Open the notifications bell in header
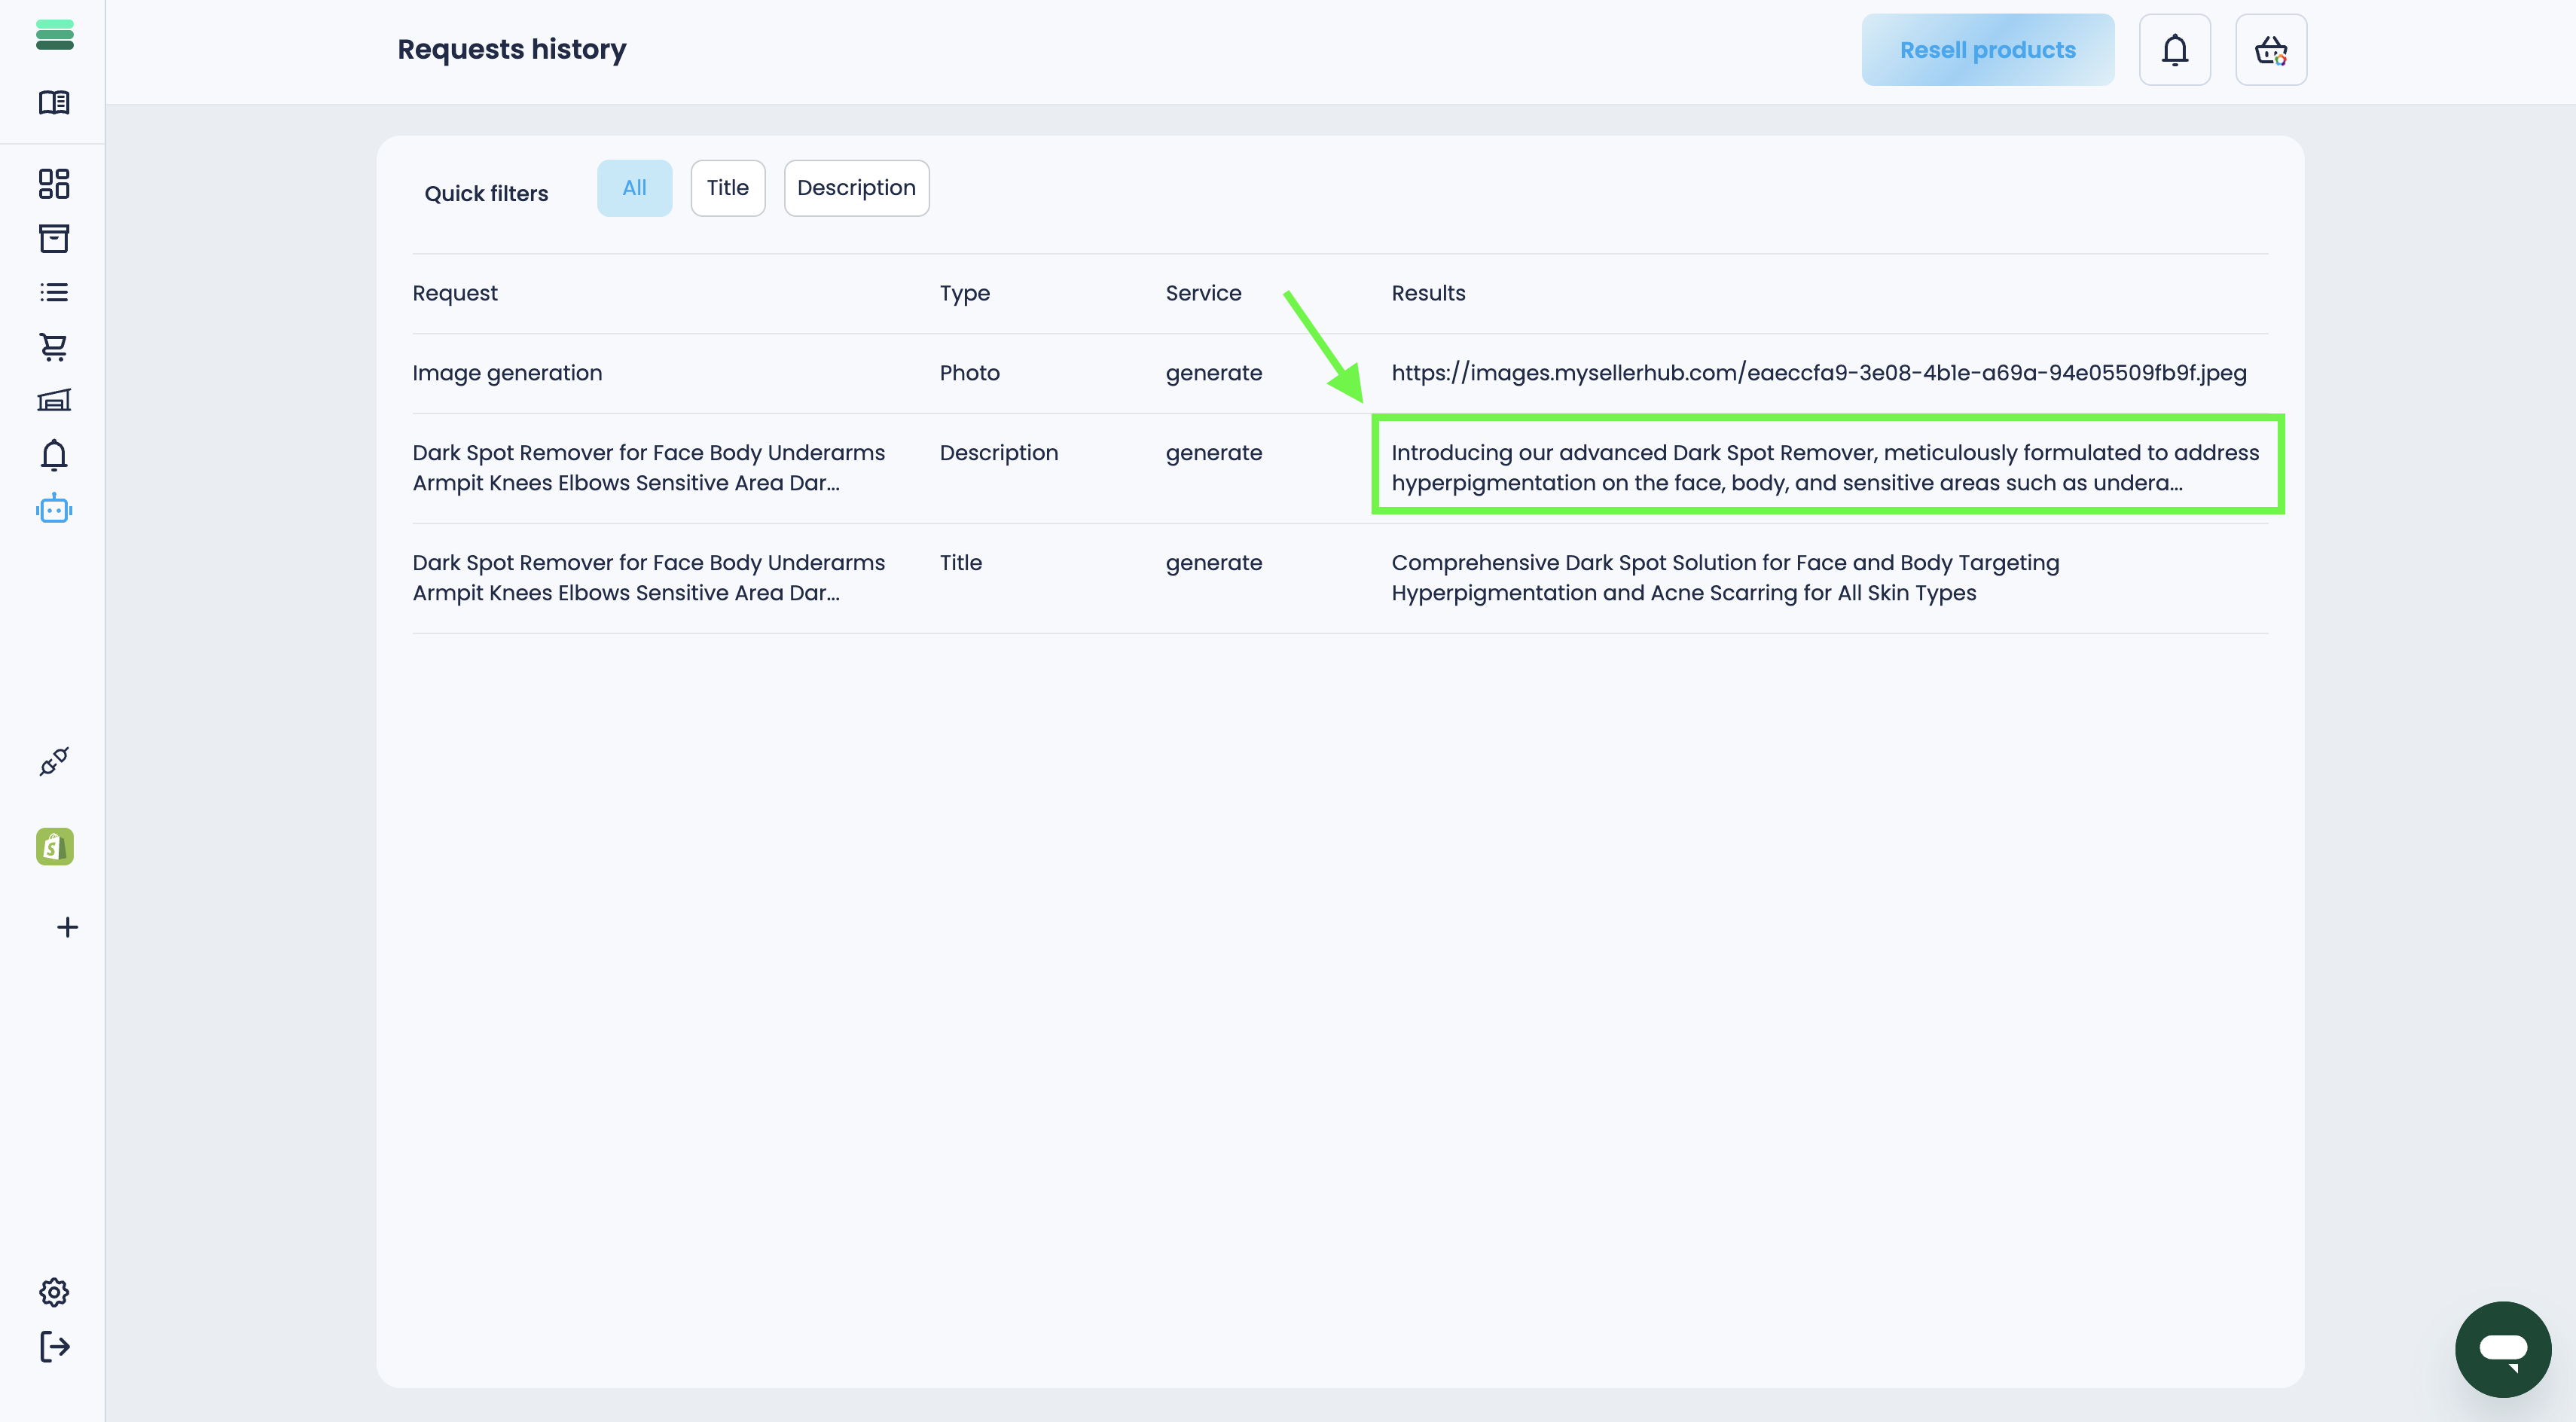This screenshot has width=2576, height=1422. click(x=2174, y=50)
